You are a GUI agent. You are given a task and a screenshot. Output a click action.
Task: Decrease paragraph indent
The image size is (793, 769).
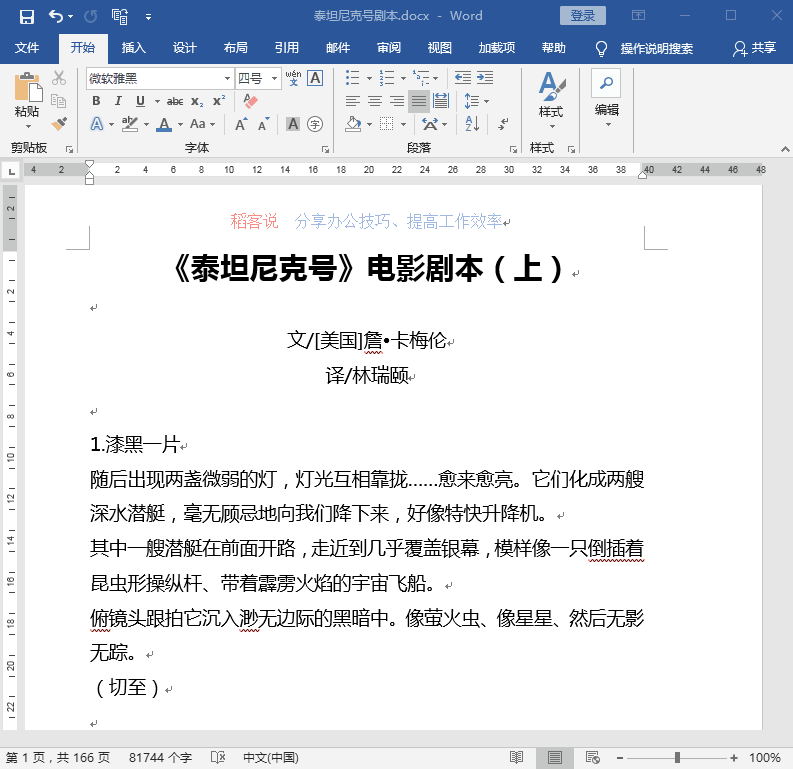click(463, 78)
